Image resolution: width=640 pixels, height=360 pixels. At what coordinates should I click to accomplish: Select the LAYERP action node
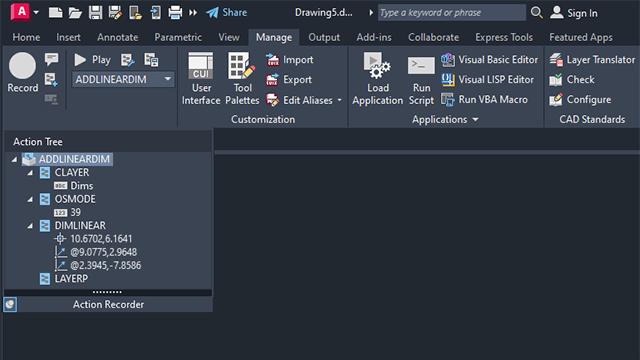click(63, 279)
